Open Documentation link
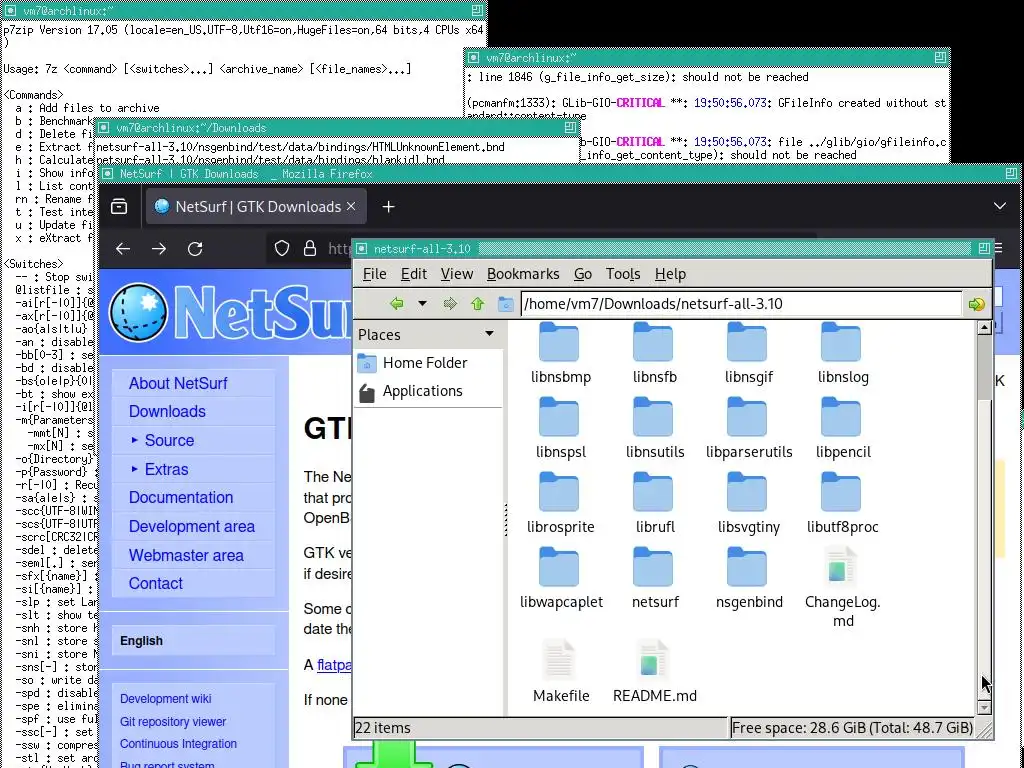The width and height of the screenshot is (1024, 768). pos(181,498)
